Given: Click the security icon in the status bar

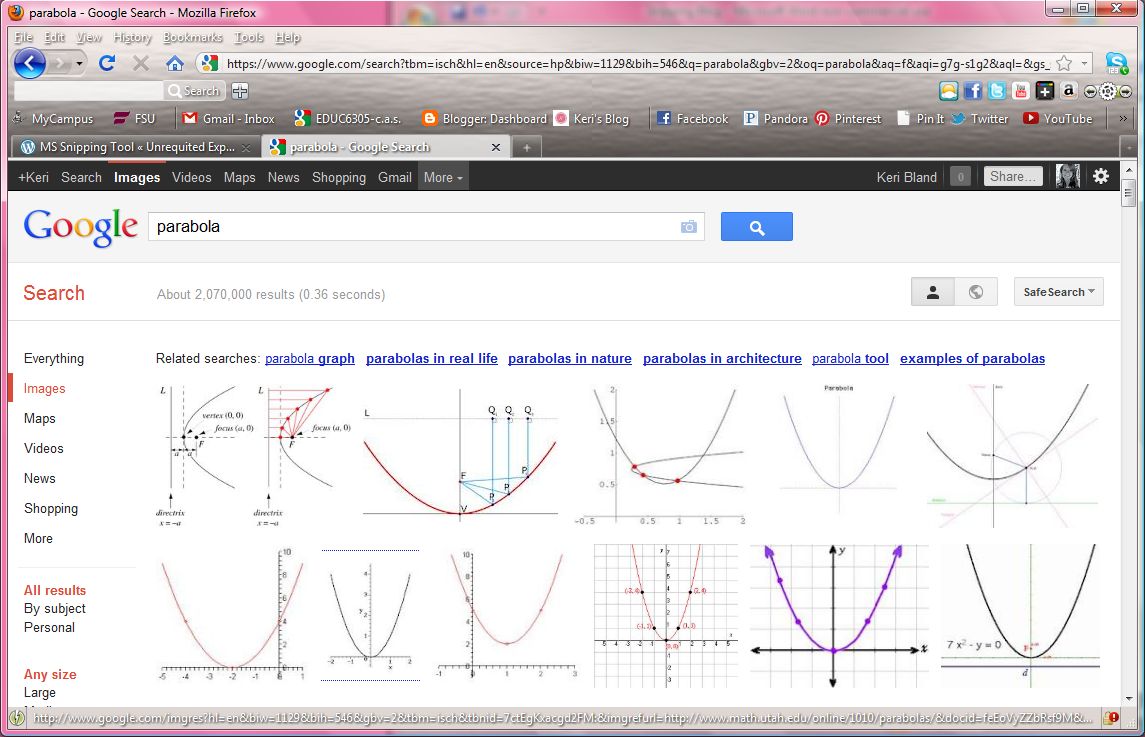Looking at the screenshot, I should (1112, 718).
